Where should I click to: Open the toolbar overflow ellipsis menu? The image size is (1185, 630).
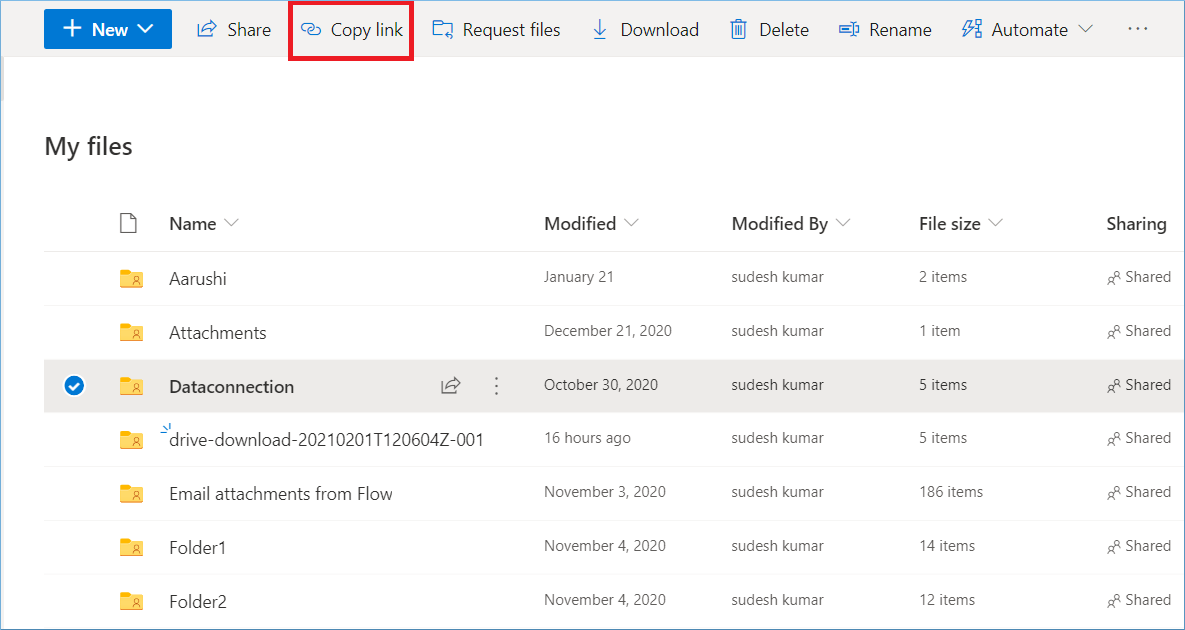1137,29
